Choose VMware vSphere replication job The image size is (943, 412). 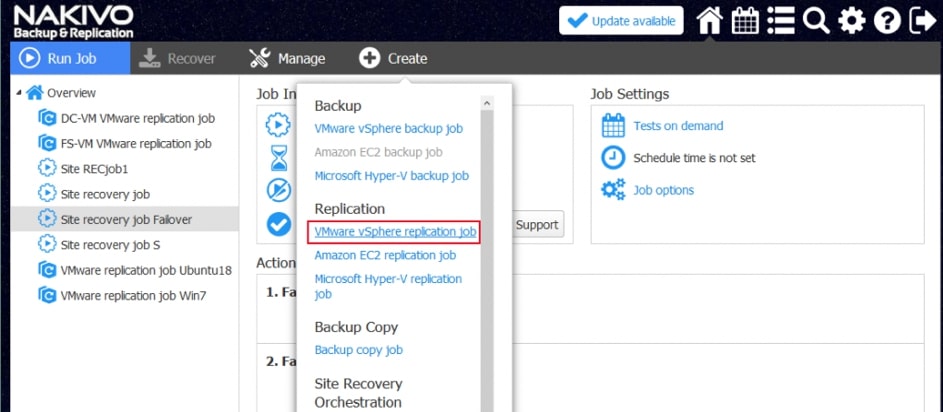pyautogui.click(x=395, y=232)
